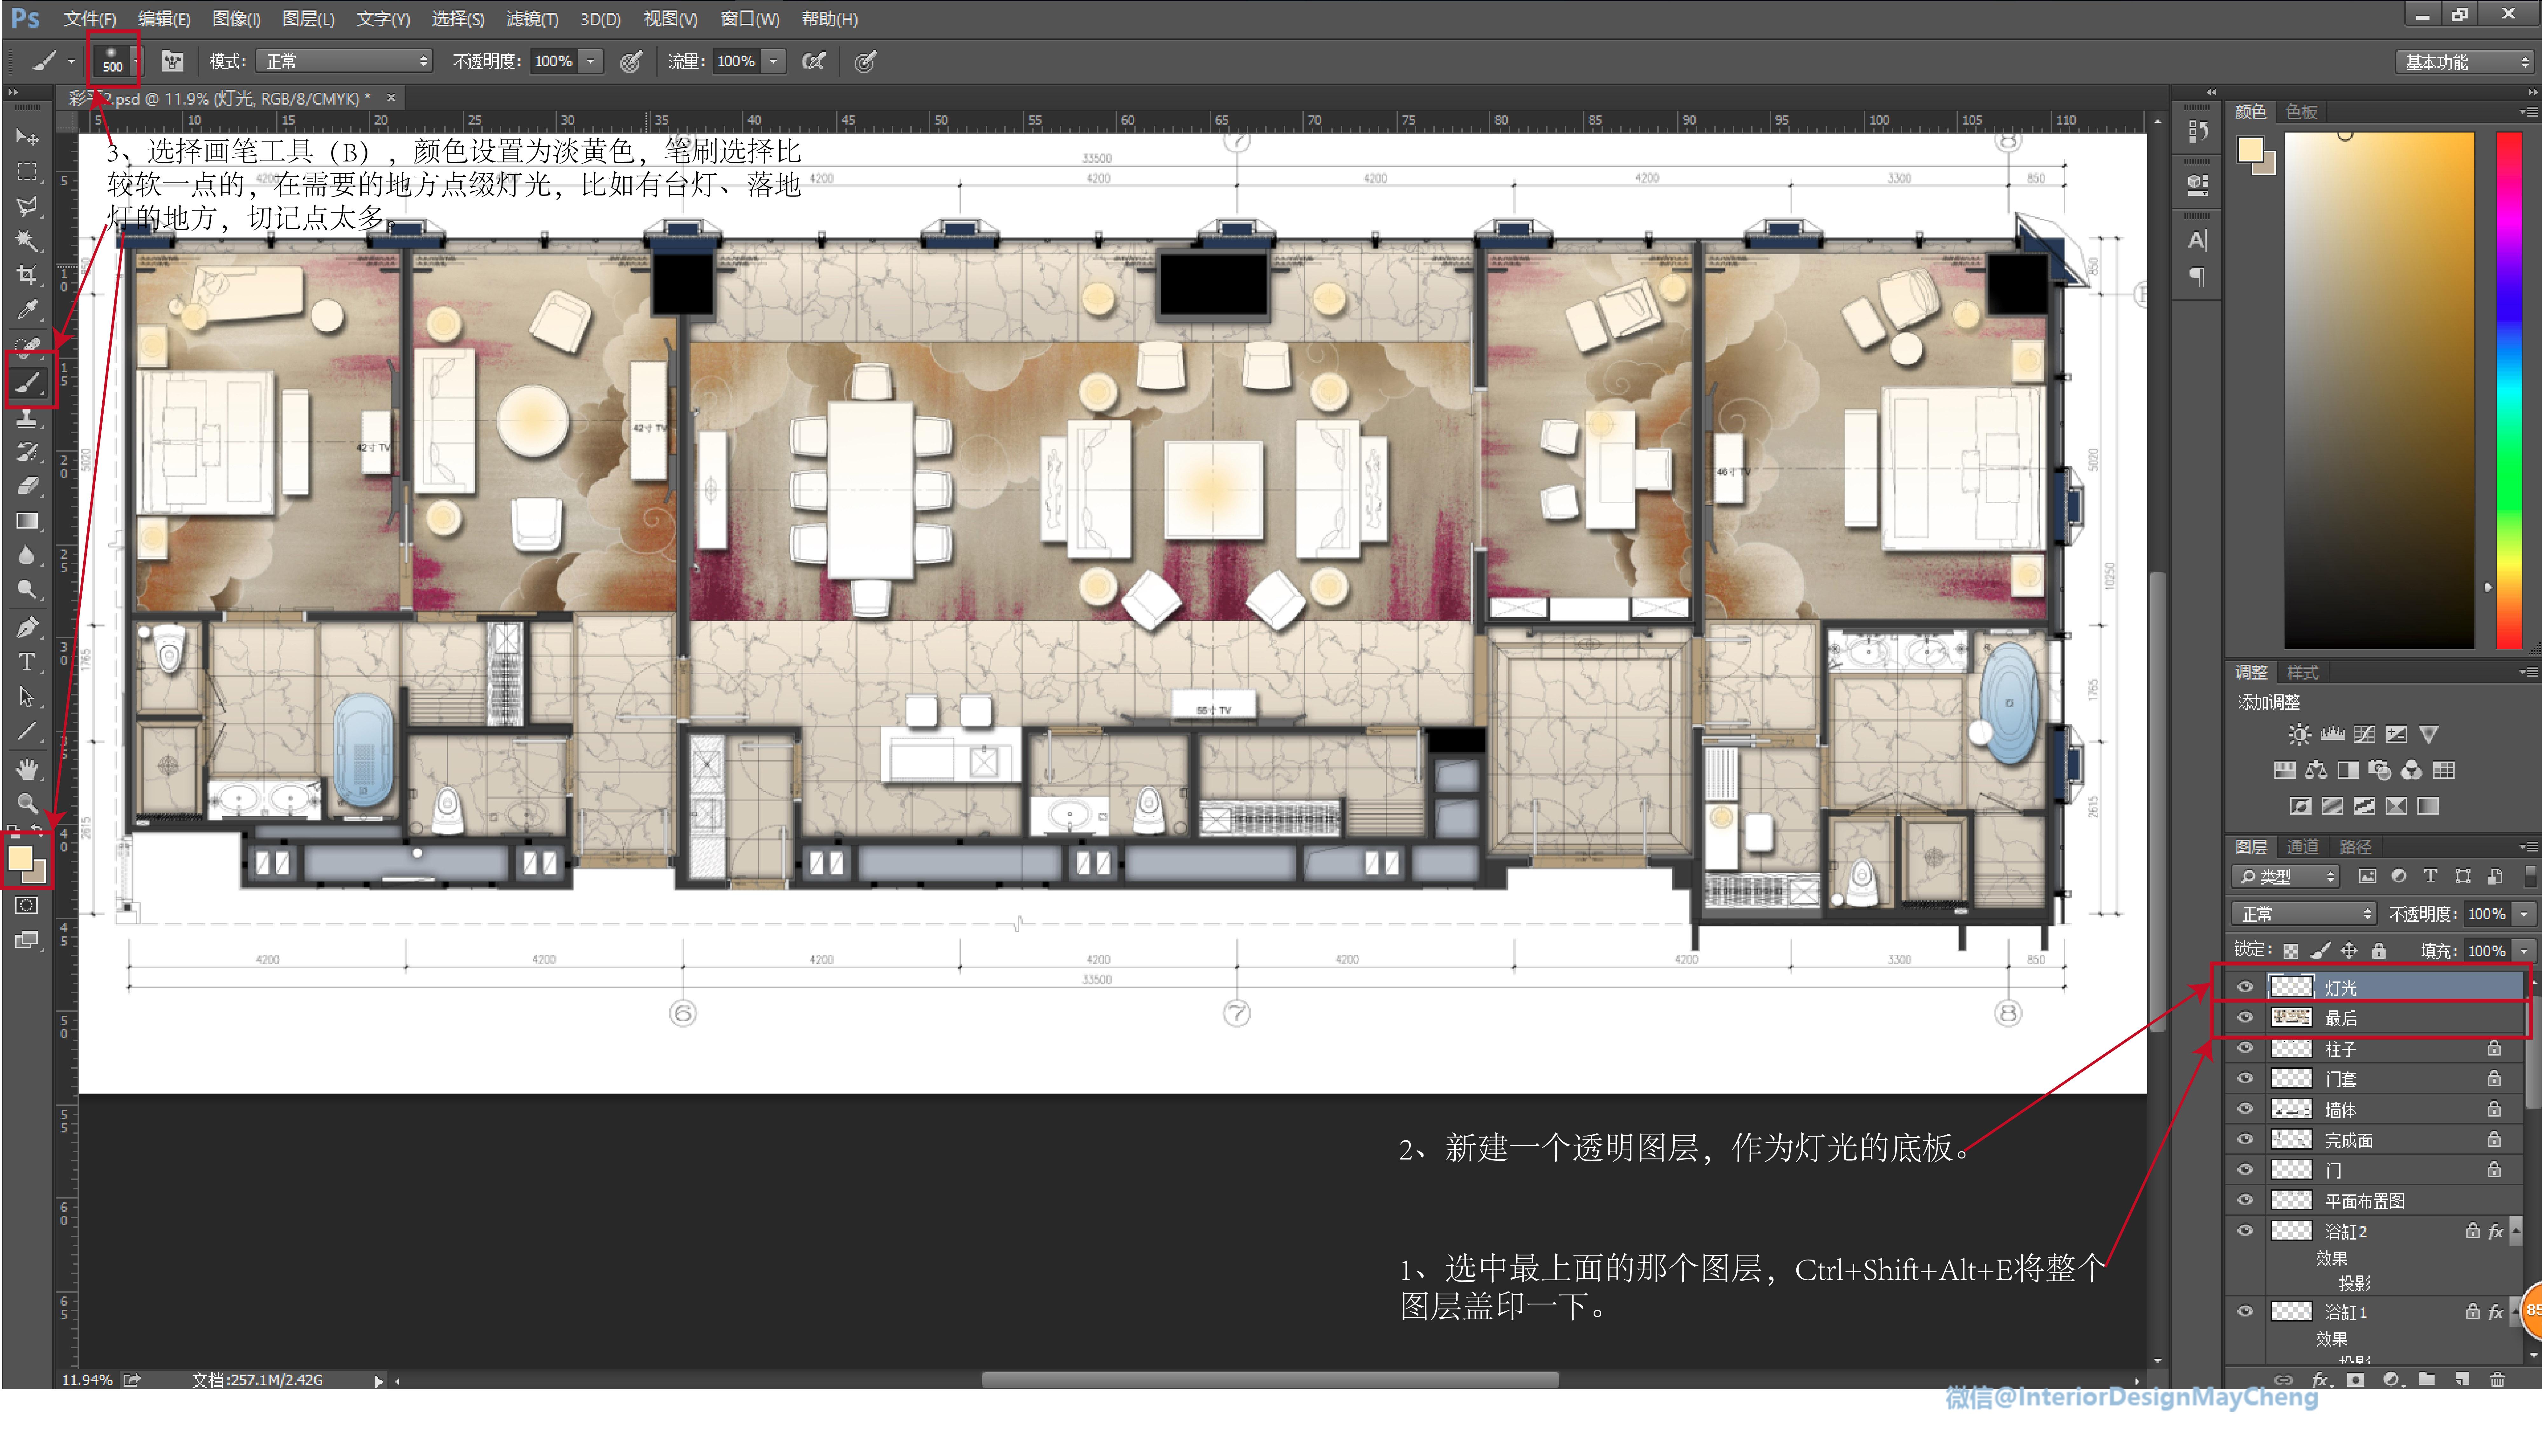2542x1456 pixels.
Task: Select the Rectangular Marquee tool
Action: [x=27, y=172]
